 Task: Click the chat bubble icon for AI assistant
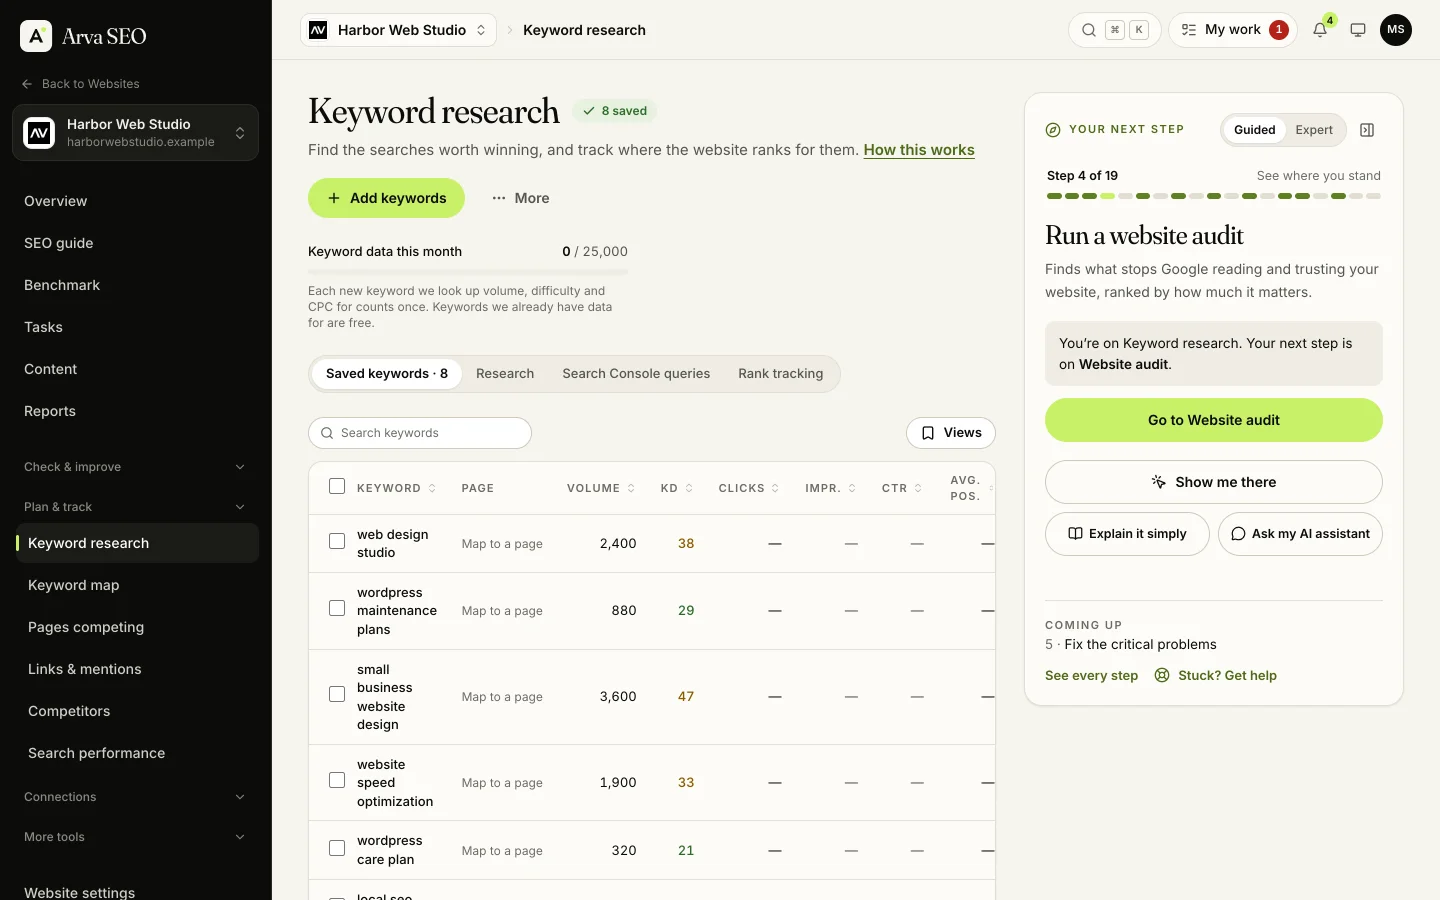tap(1238, 534)
